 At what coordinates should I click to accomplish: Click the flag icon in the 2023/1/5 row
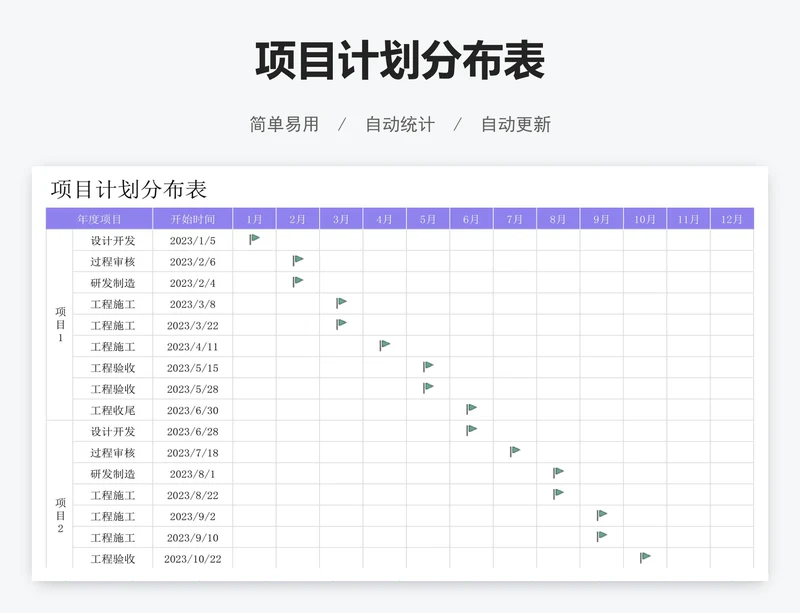point(255,239)
